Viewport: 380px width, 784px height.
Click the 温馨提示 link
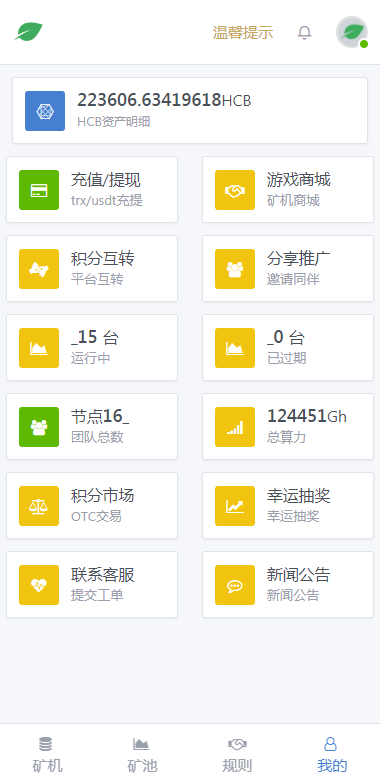pos(243,32)
